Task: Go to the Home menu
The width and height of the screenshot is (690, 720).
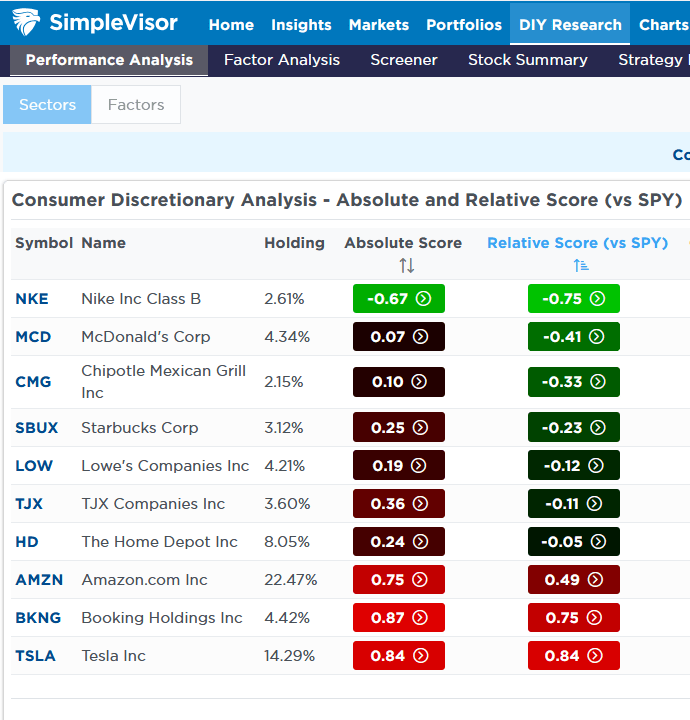Action: point(231,25)
